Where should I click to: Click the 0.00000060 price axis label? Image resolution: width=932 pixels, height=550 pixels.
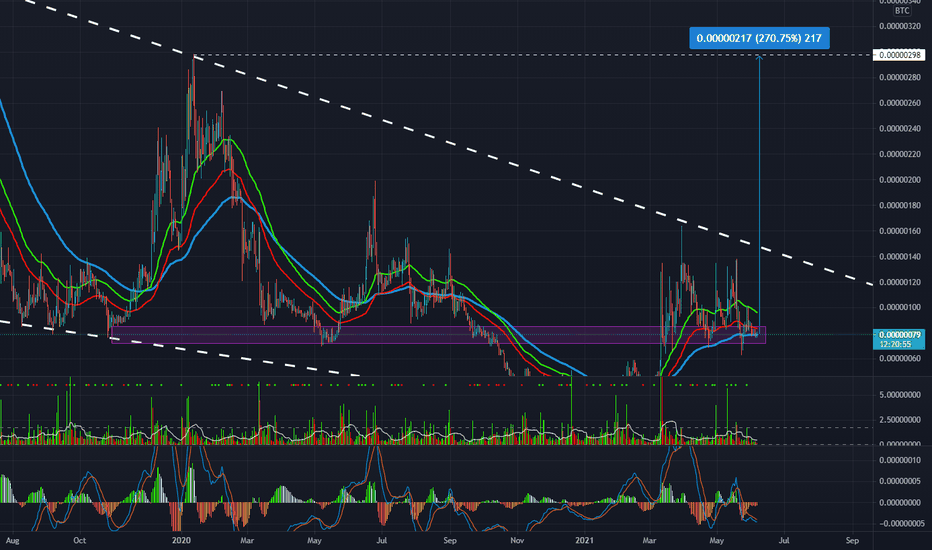tap(899, 359)
